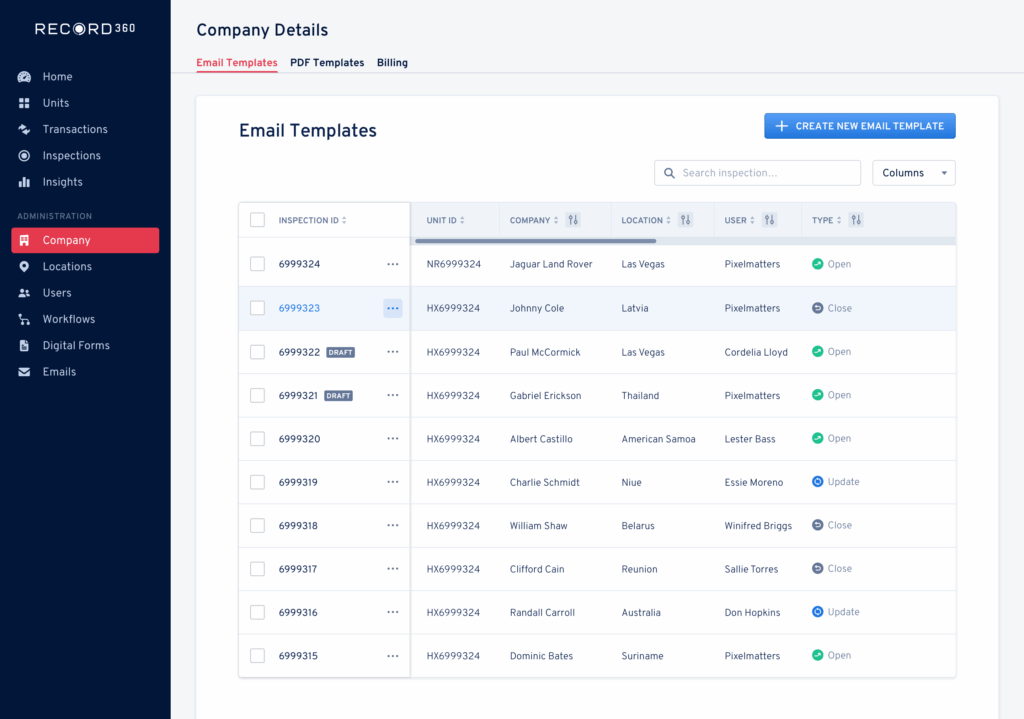This screenshot has width=1024, height=719.
Task: Check the box for inspection 6999316
Action: pos(257,613)
